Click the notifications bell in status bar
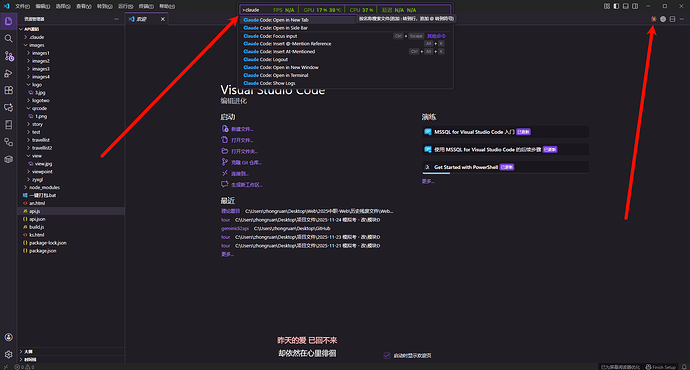 point(684,367)
